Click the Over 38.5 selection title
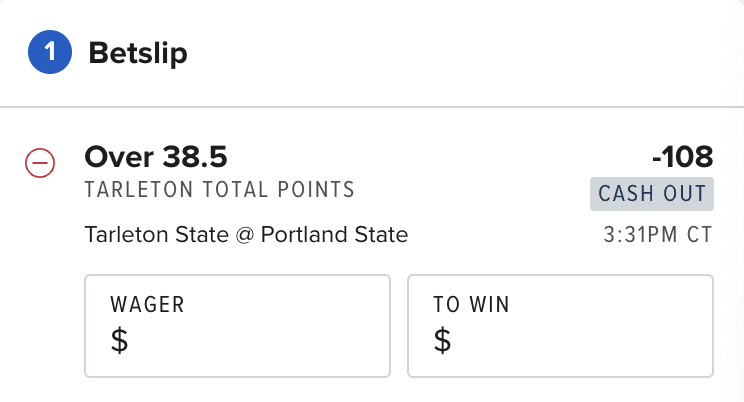 point(156,157)
